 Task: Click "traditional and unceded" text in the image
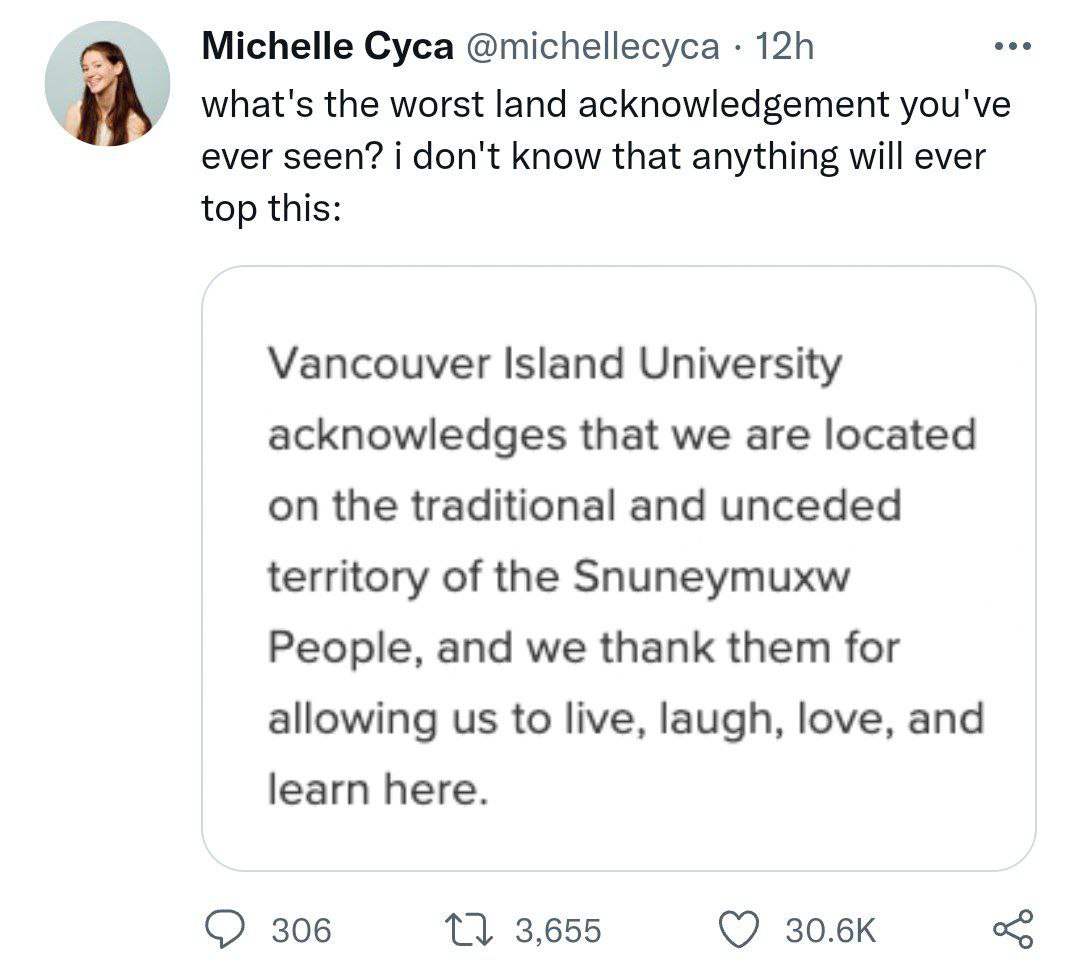(655, 506)
